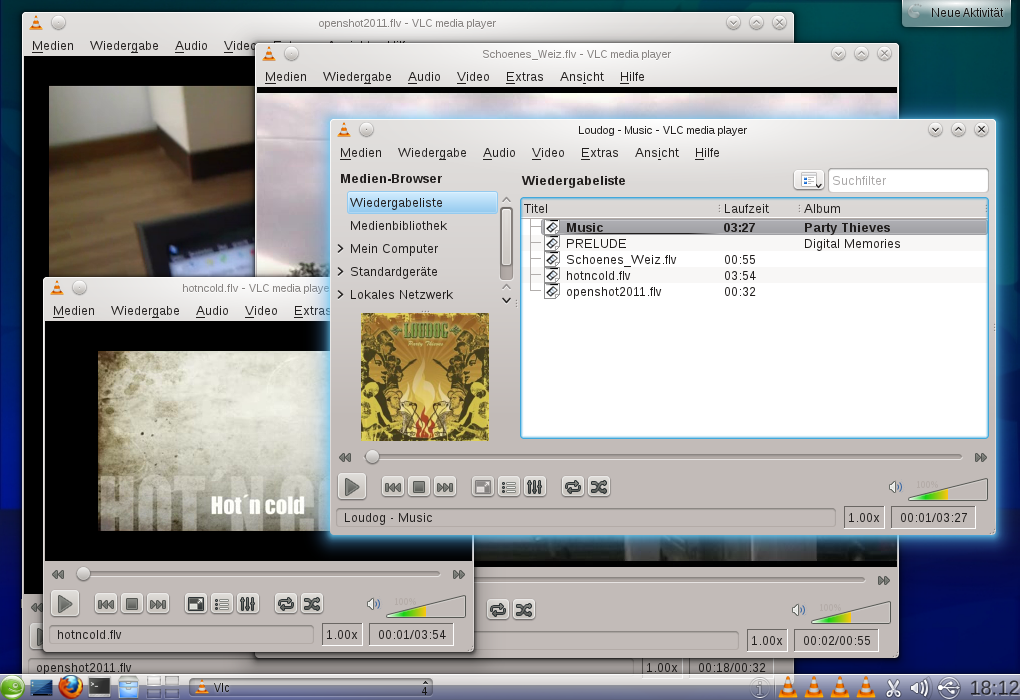Adjust volume slider in Loudog Music window

[948, 489]
